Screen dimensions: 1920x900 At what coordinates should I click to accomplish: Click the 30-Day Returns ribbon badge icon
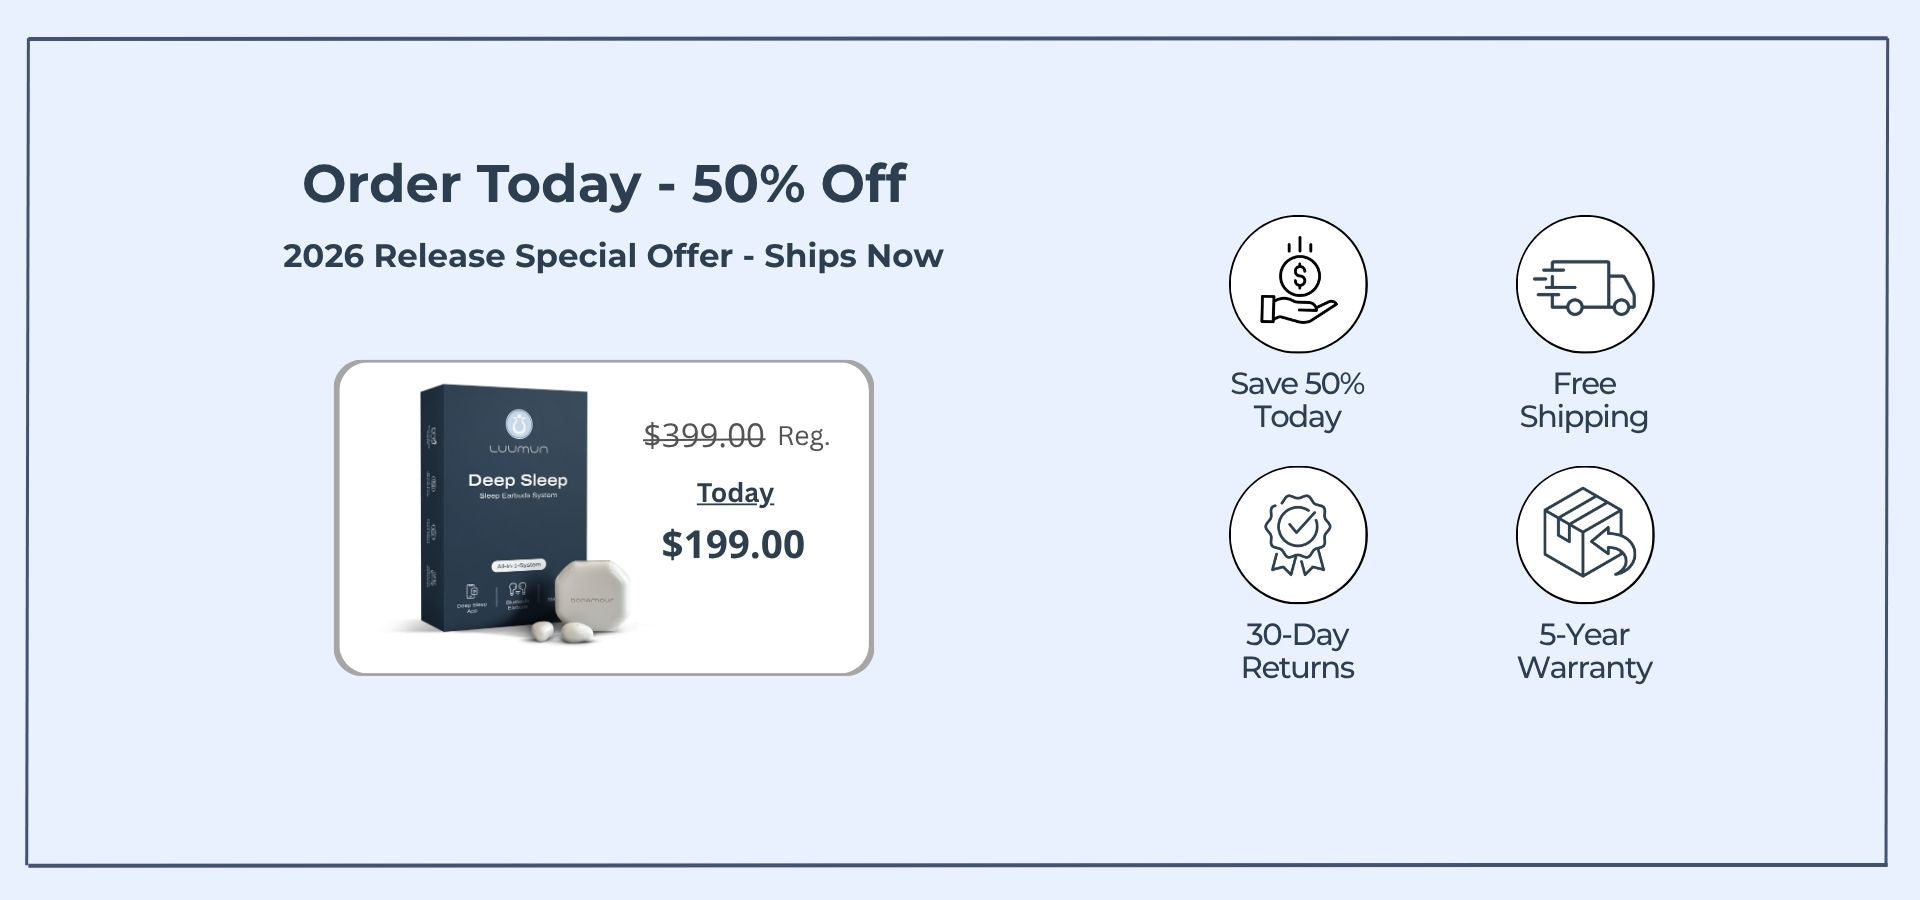tap(1298, 535)
